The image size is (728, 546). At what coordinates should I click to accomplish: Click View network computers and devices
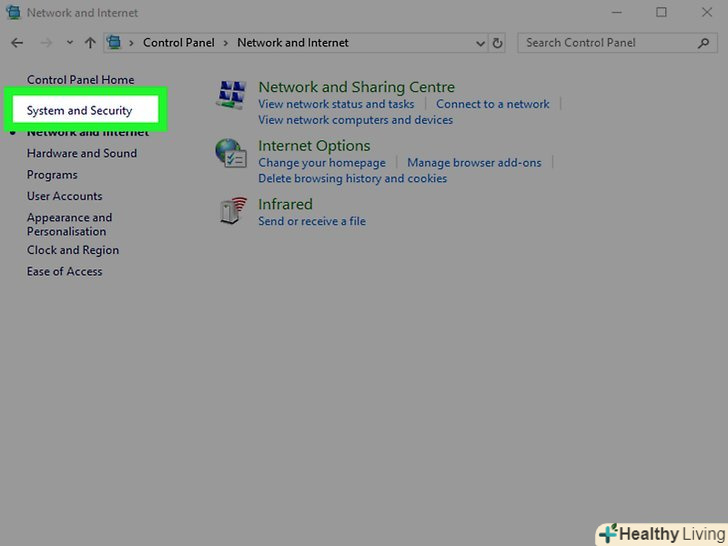coord(356,120)
